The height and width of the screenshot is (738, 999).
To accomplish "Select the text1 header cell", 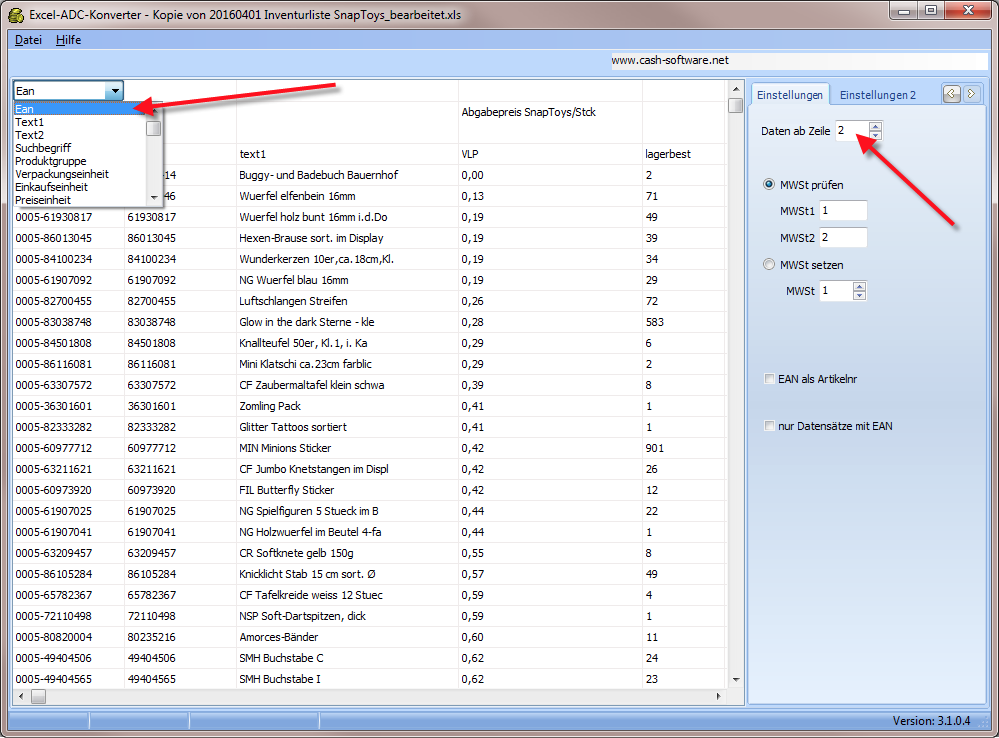I will [347, 154].
